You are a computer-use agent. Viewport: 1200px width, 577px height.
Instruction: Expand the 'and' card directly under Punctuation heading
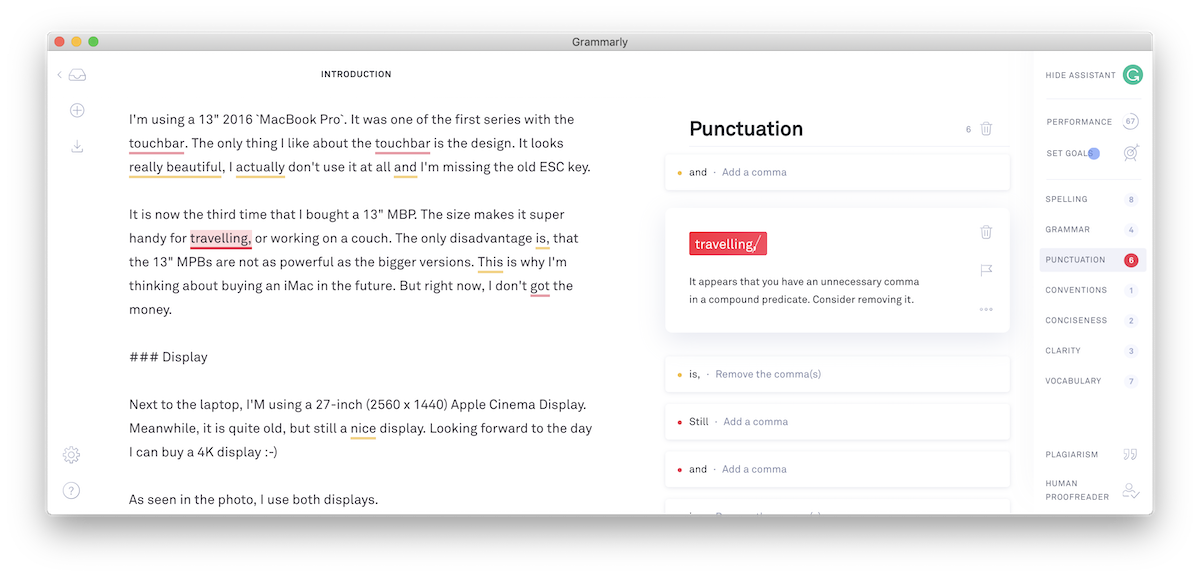point(837,172)
